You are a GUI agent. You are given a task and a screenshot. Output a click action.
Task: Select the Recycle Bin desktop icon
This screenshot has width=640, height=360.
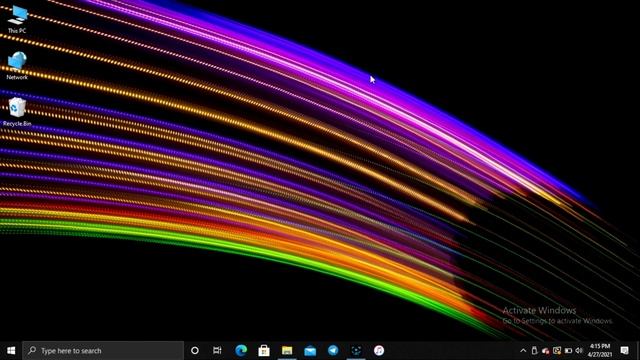pos(17,112)
